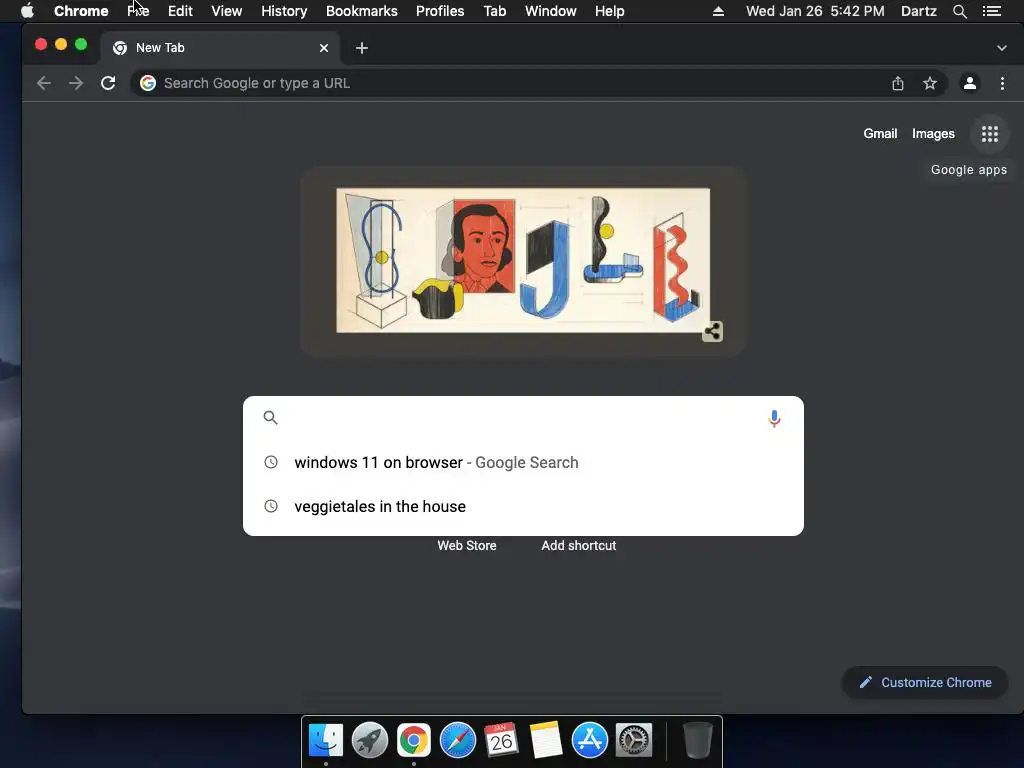
Task: Open the Window menu
Action: click(x=551, y=11)
